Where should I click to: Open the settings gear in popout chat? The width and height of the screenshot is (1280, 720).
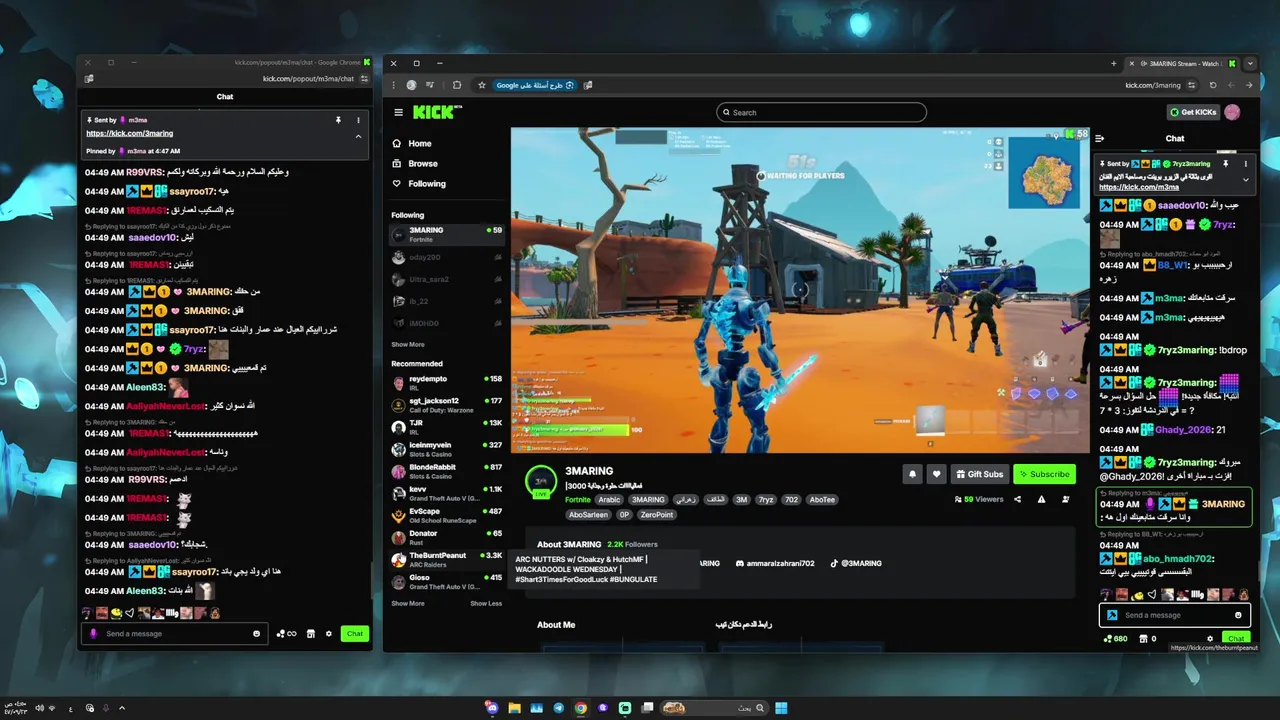[328, 633]
